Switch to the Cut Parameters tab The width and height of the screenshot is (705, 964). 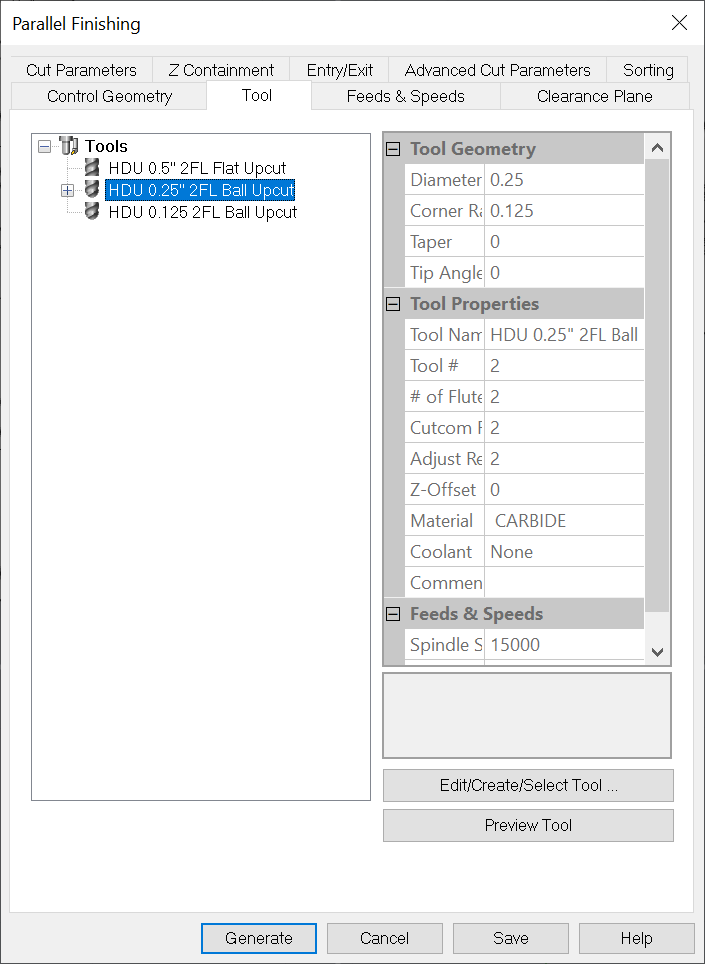tap(81, 70)
